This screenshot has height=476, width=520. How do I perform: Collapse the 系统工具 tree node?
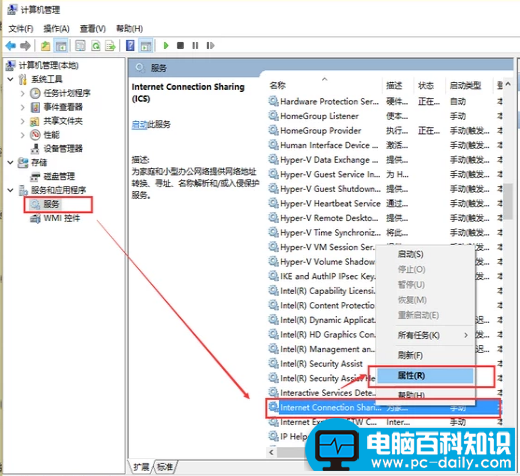[x=11, y=79]
